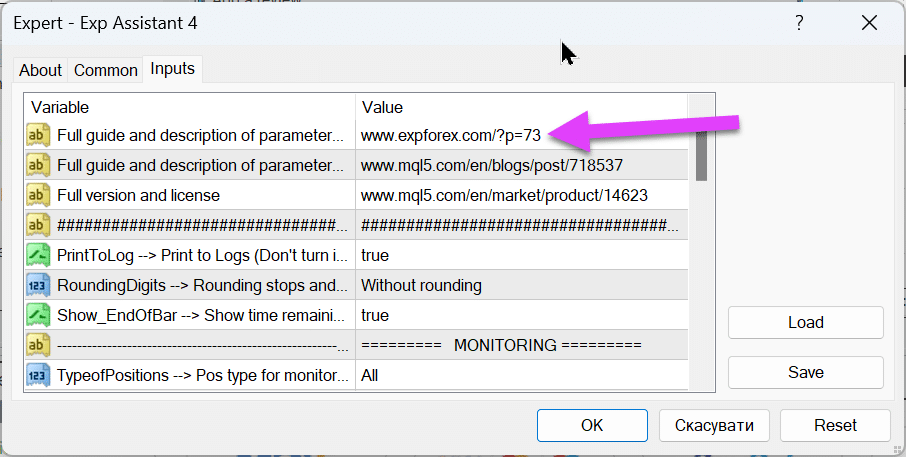Click the Show_EndOfBar boolean type icon
This screenshot has width=906, height=457.
pyautogui.click(x=38, y=315)
